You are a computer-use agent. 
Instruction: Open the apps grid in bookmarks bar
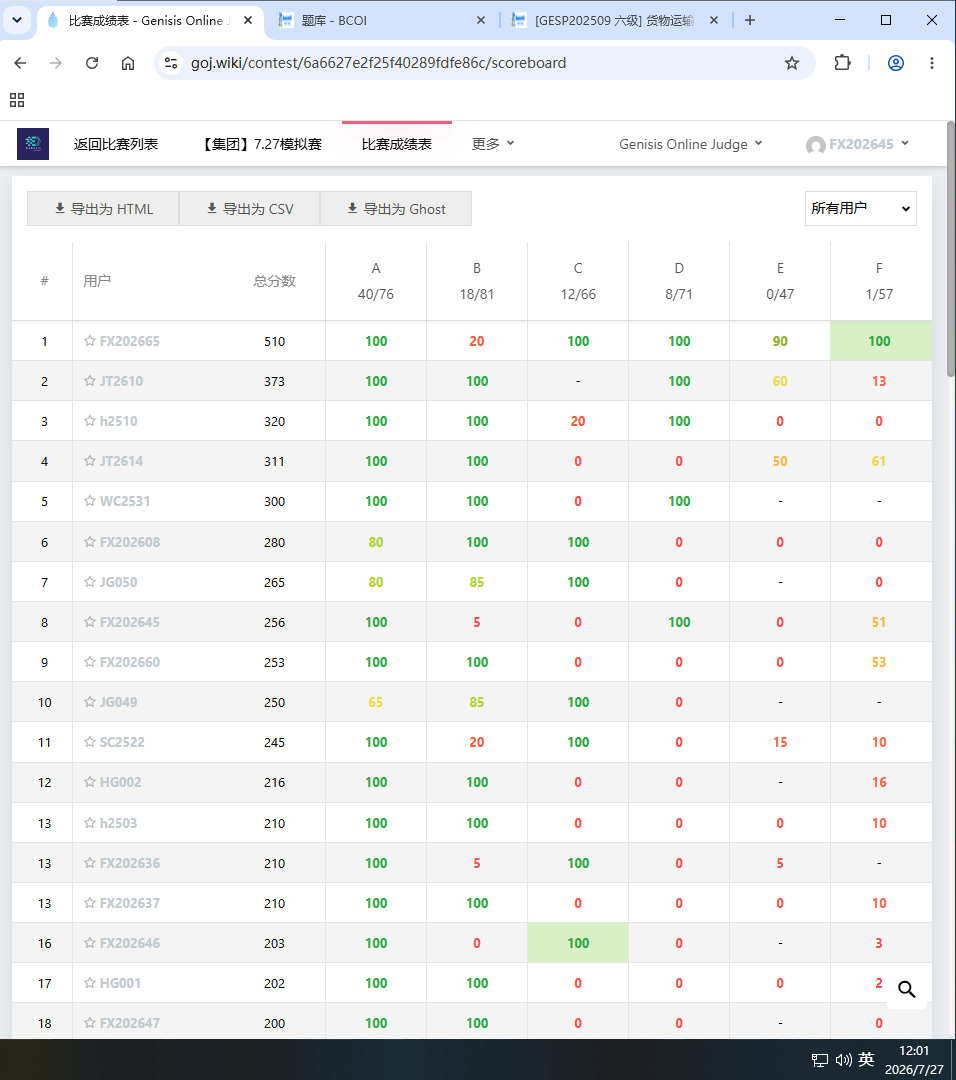click(17, 100)
